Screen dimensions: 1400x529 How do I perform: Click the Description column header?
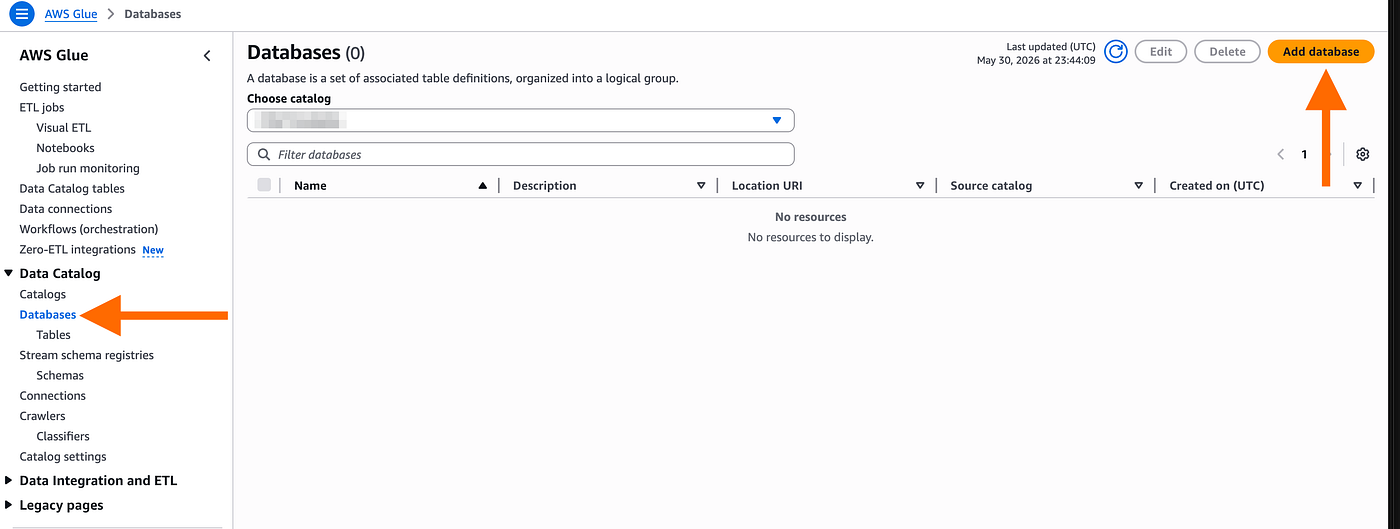point(545,186)
